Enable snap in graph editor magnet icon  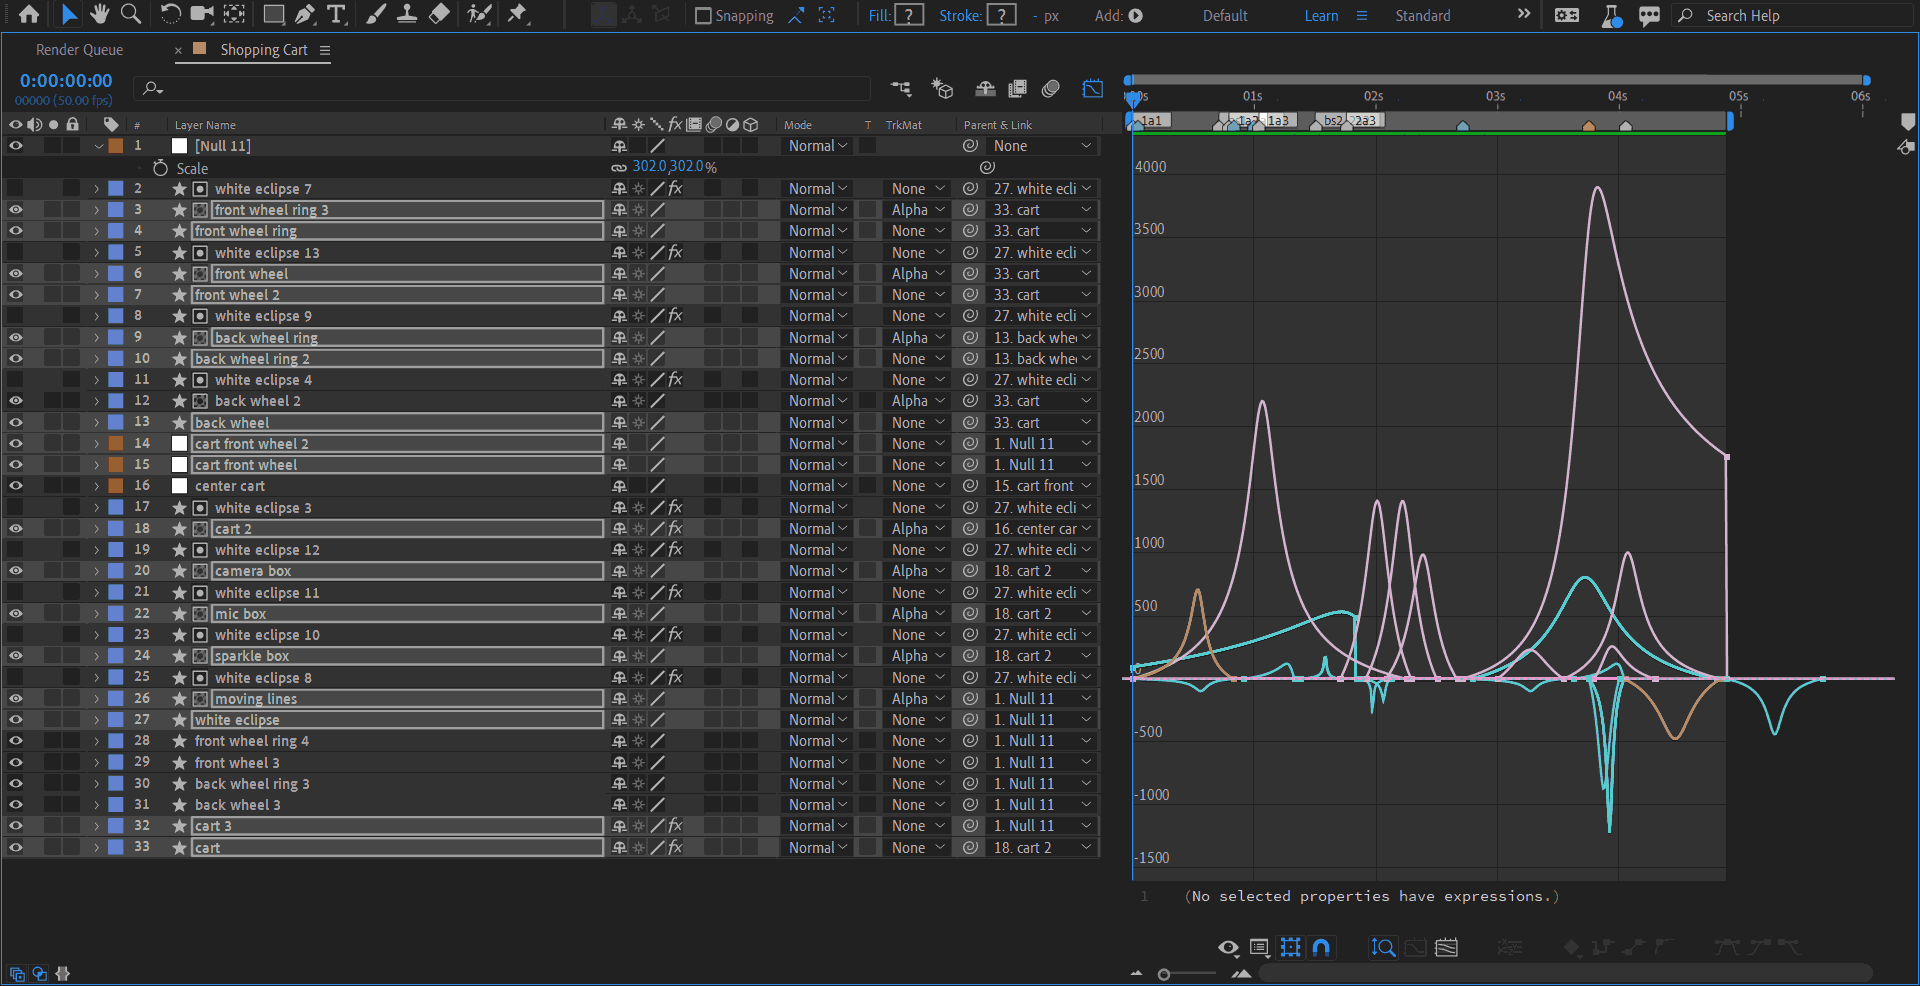pyautogui.click(x=1321, y=947)
